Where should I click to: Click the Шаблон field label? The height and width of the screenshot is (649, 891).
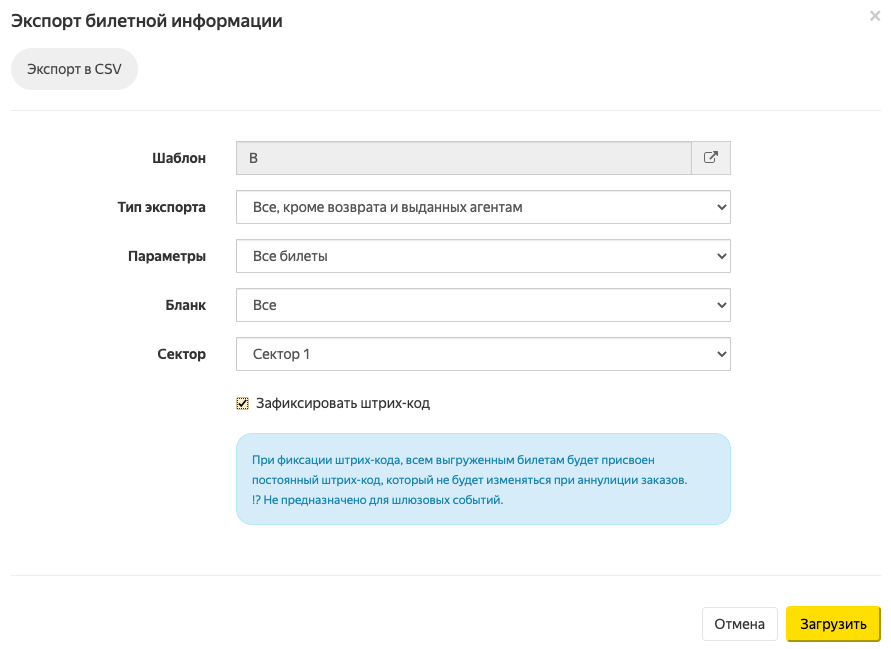[179, 158]
